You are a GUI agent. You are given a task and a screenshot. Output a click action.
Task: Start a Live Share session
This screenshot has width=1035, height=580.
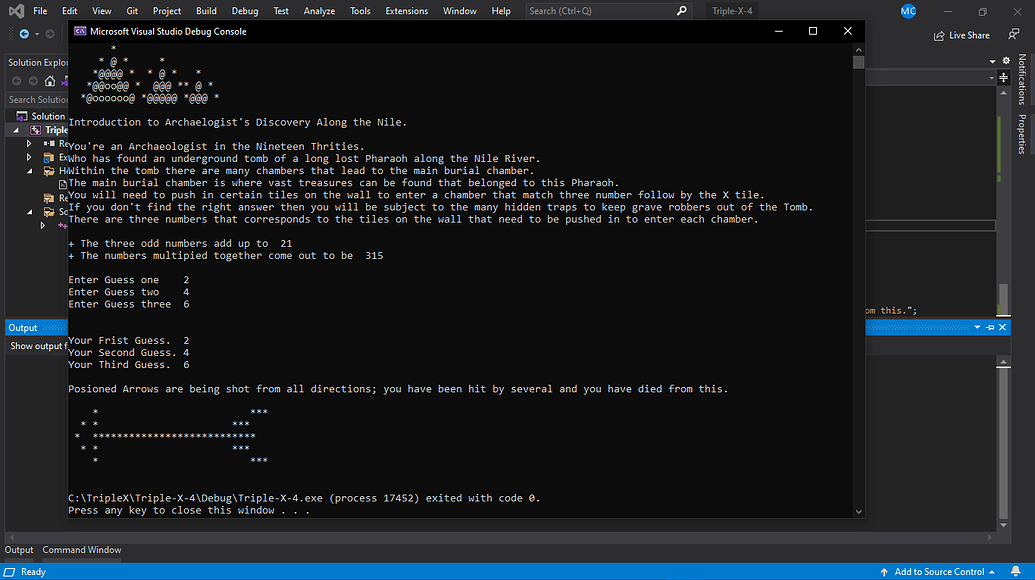pyautogui.click(x=961, y=35)
